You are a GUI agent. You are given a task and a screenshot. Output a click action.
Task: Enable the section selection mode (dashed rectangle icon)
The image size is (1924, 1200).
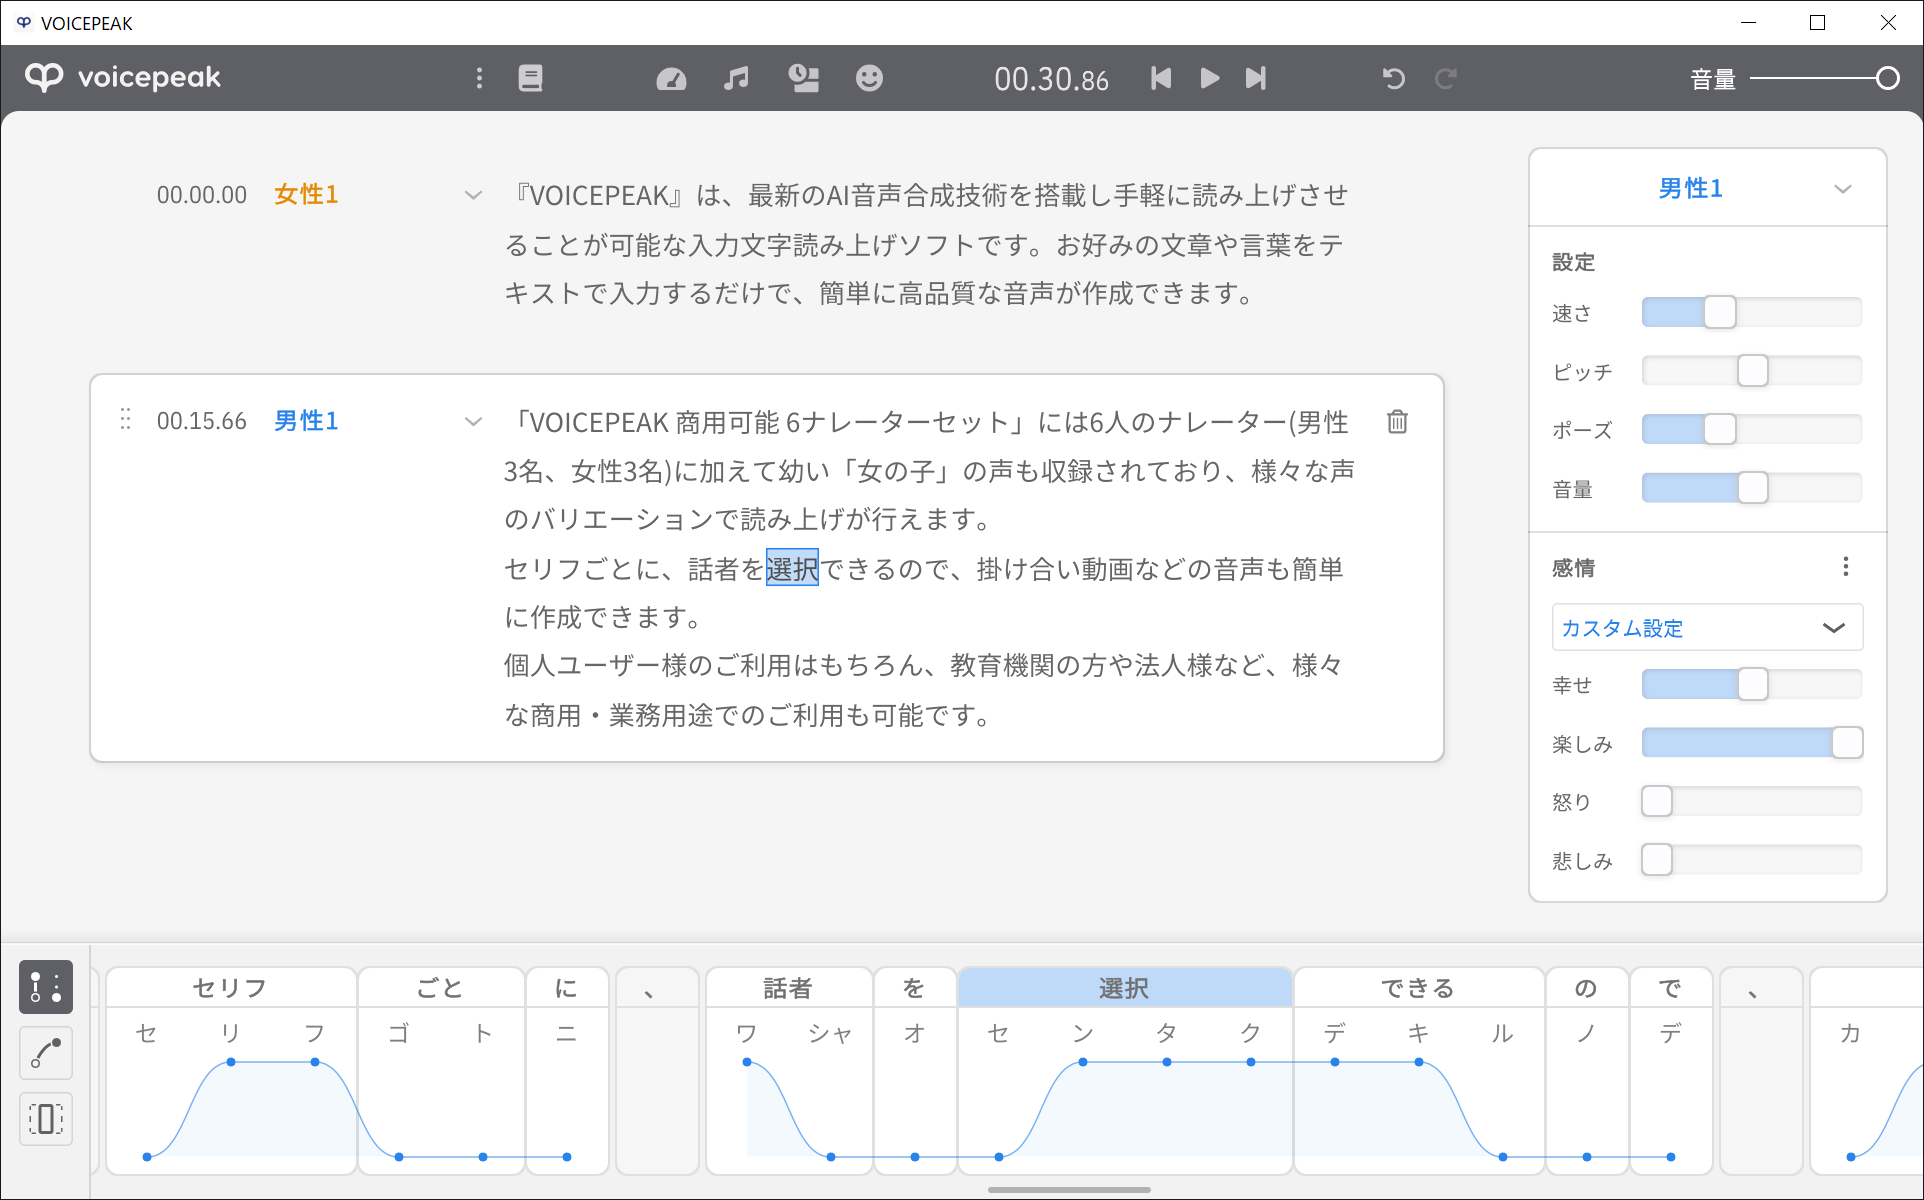[45, 1119]
